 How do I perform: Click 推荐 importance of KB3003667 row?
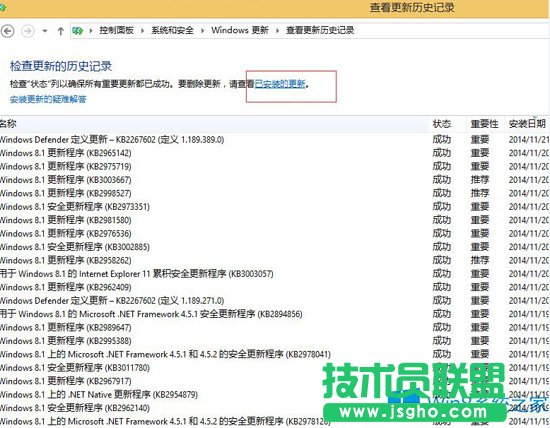(480, 180)
